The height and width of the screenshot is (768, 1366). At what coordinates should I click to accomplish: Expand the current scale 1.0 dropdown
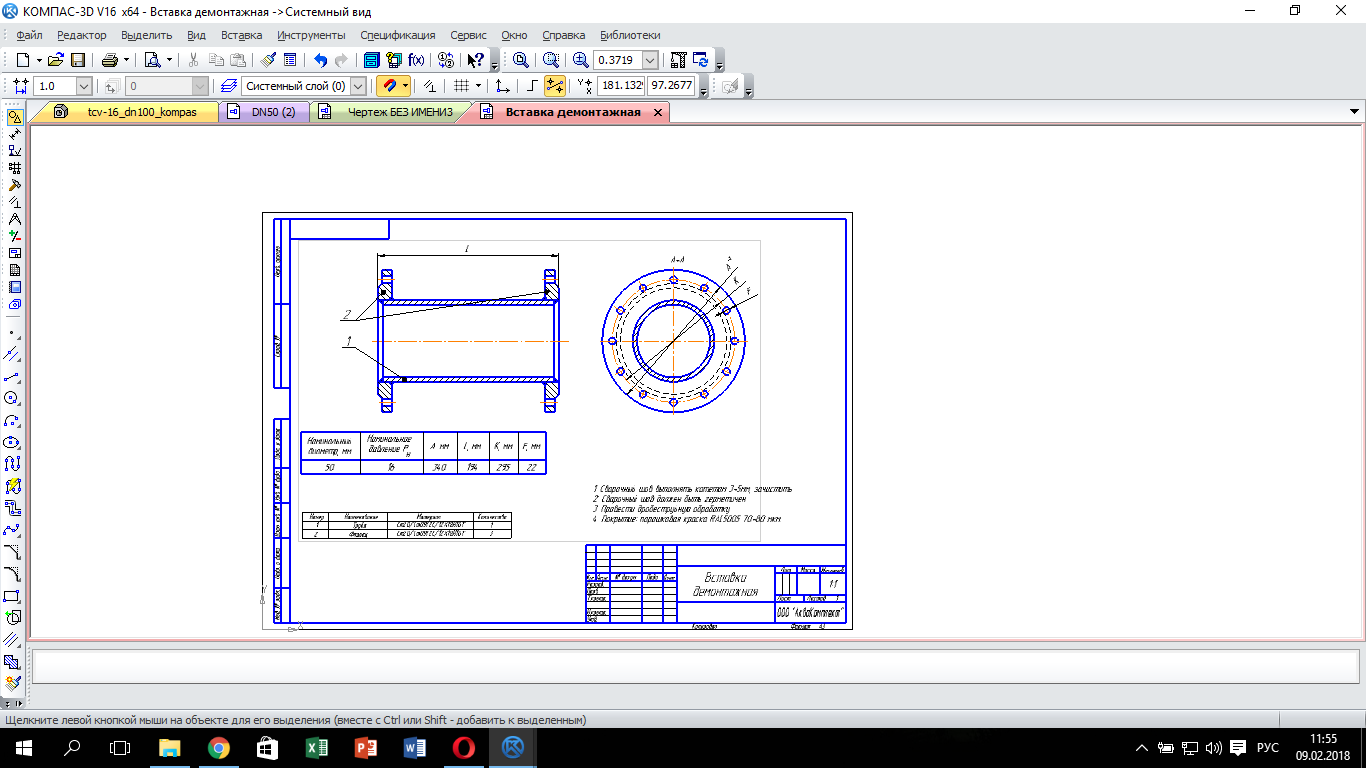[83, 86]
